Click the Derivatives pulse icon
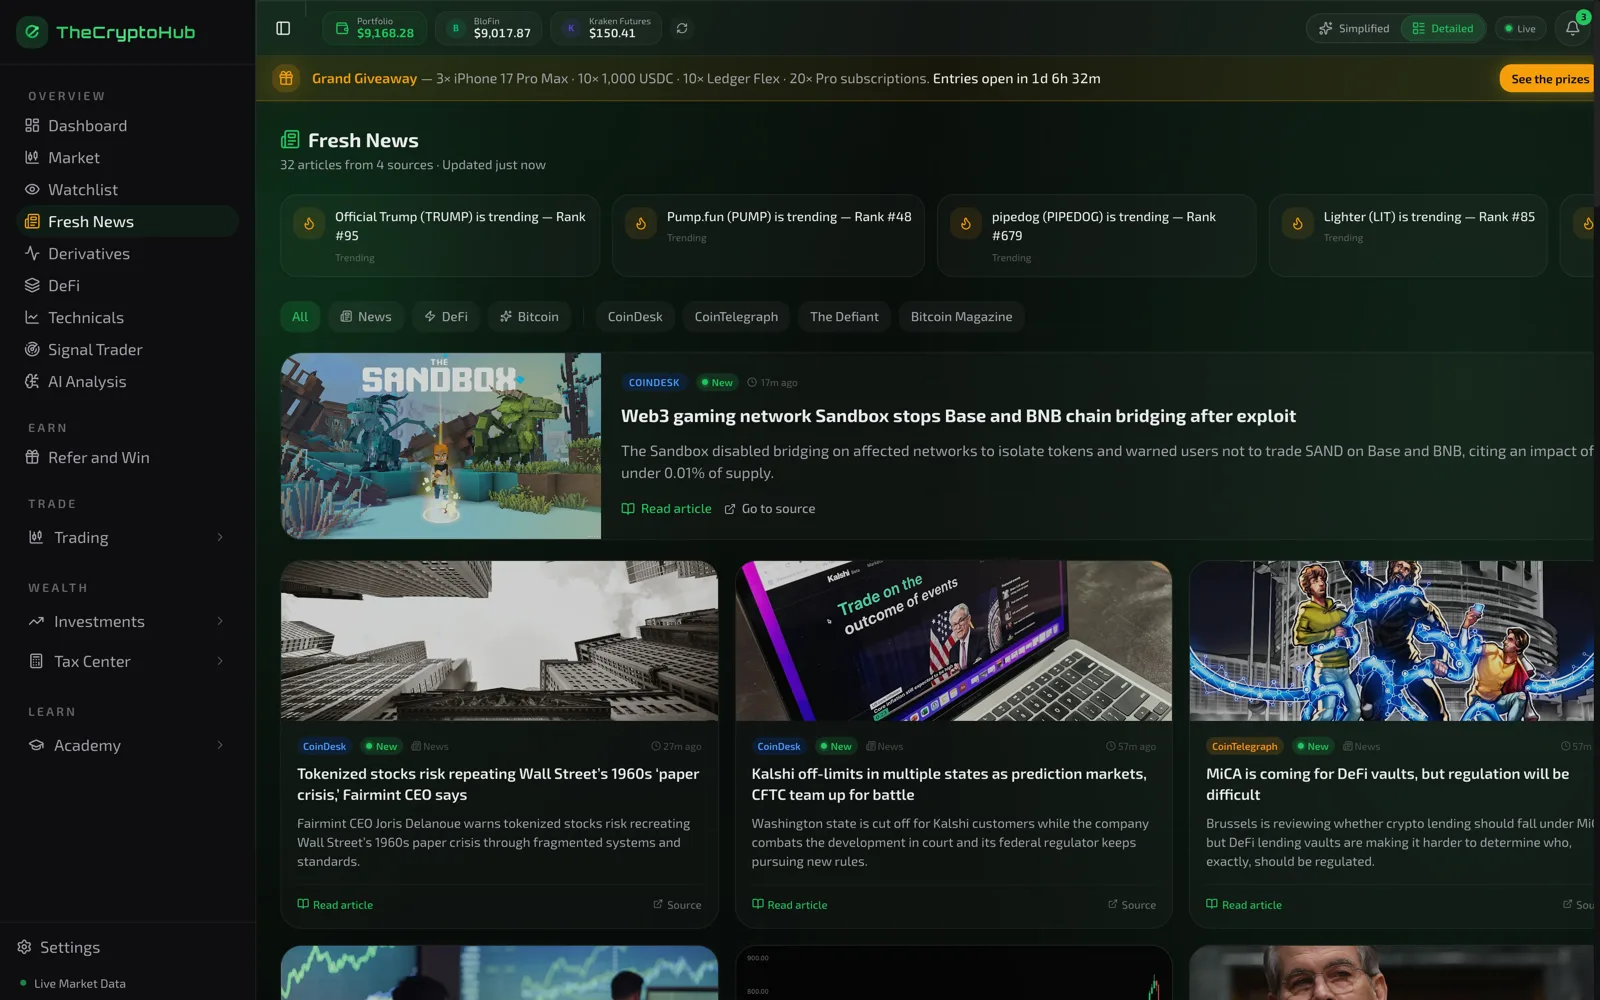This screenshot has width=1600, height=1000. click(32, 253)
